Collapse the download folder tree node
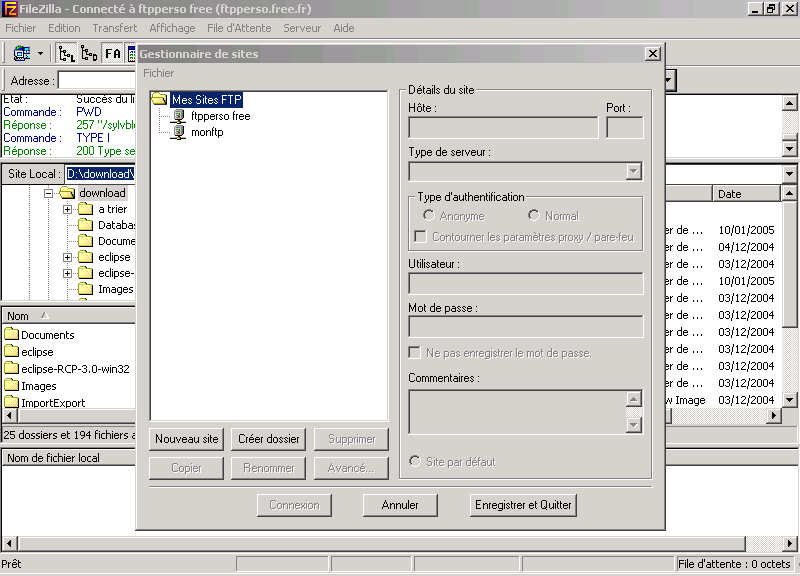800x576 pixels. (48, 193)
